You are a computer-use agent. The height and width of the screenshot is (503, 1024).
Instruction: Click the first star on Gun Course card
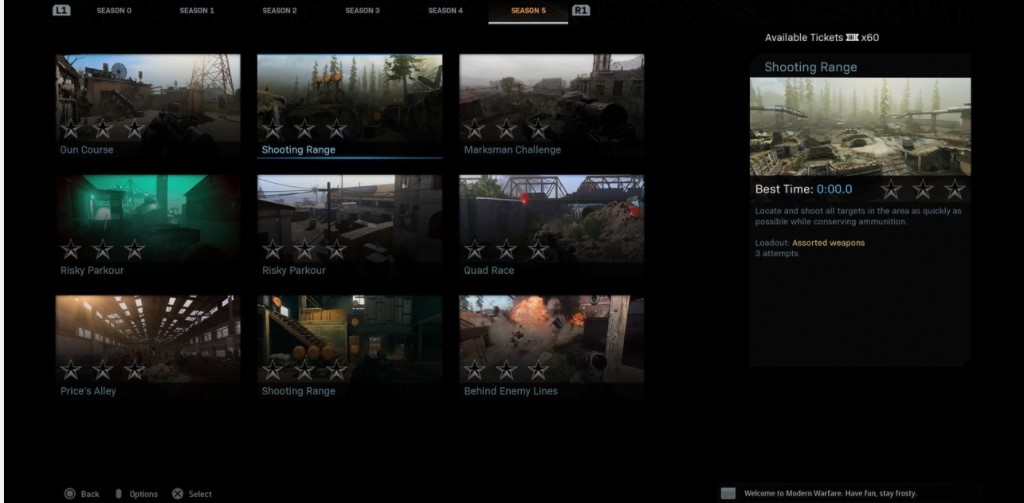pos(71,129)
